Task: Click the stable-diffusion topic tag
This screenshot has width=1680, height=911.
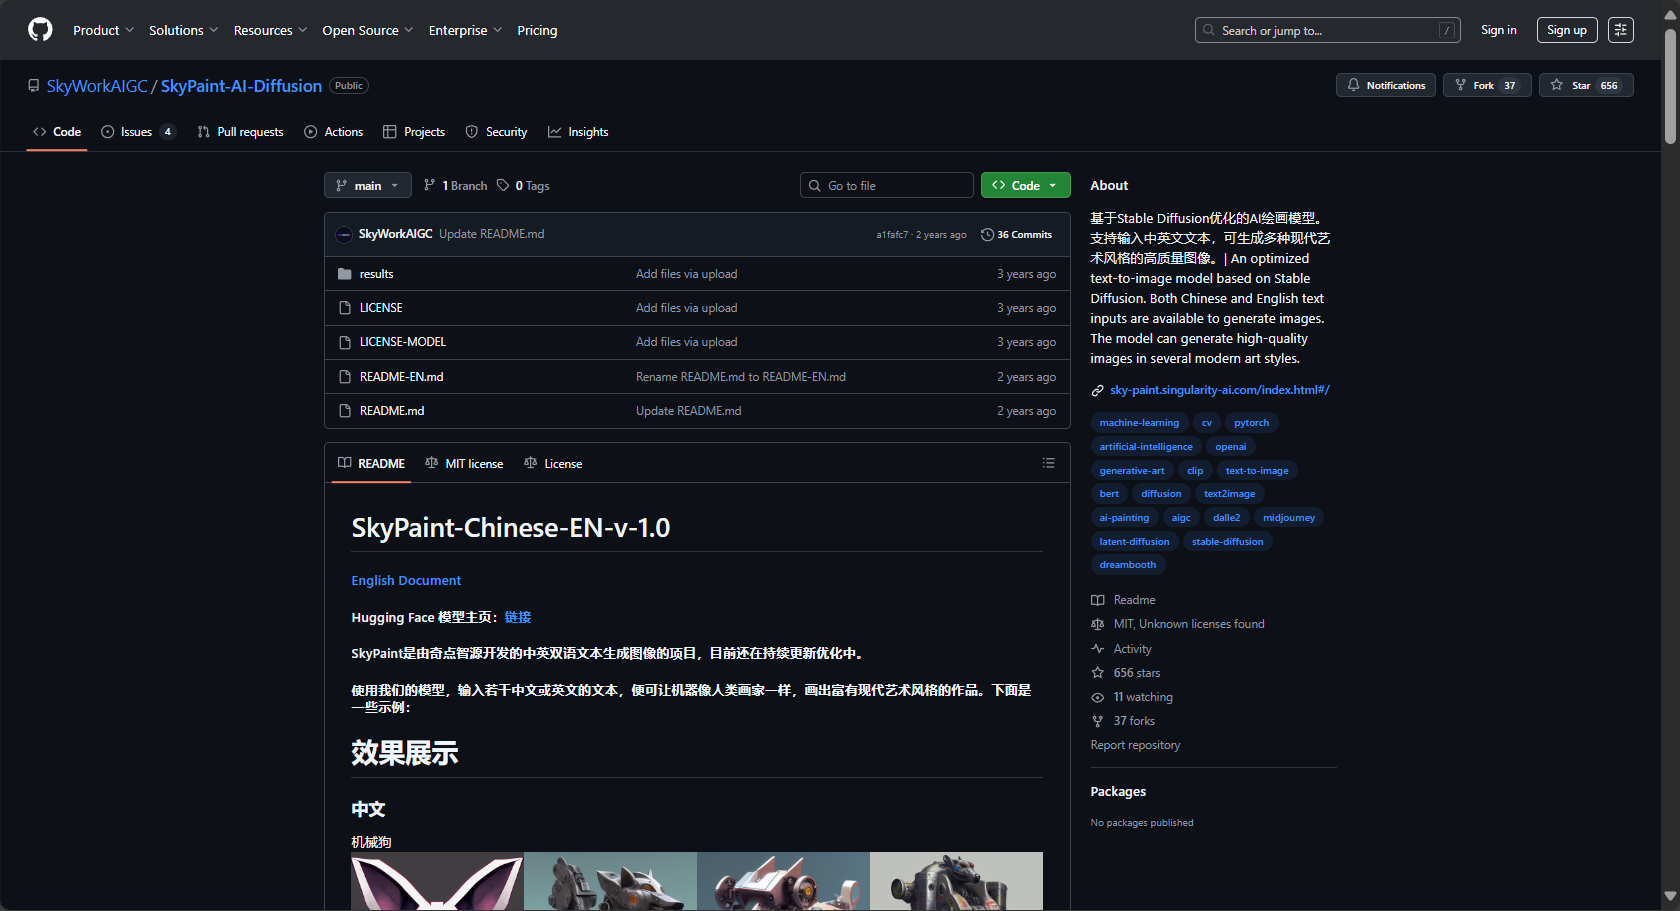Action: pos(1227,542)
